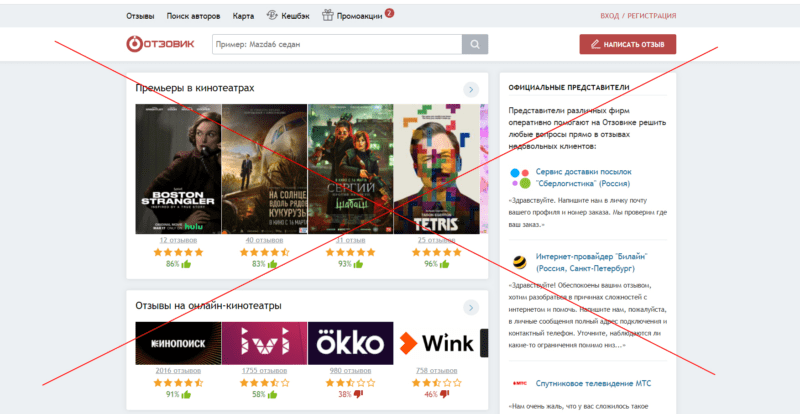Click the Отзывы на онлайн-кинотеатры heading
Screen dimensions: 800x414
point(208,306)
